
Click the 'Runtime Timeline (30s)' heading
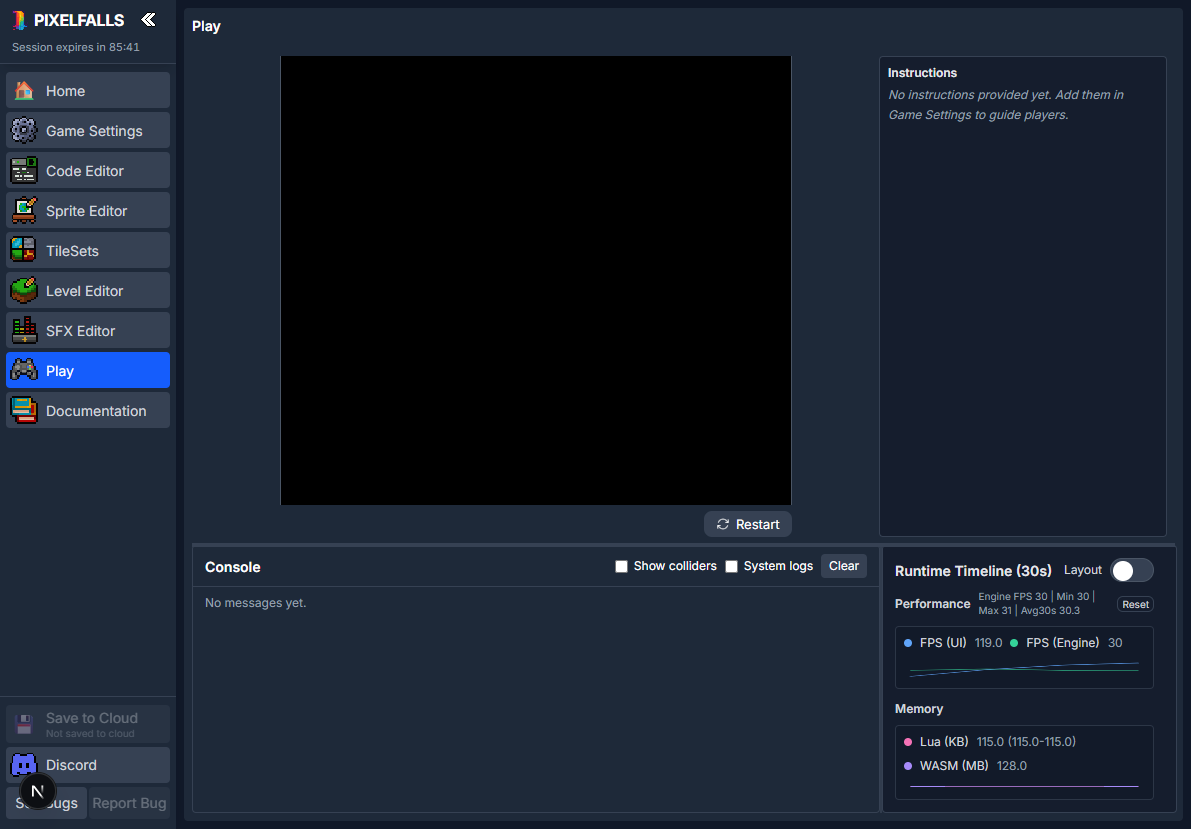(973, 571)
